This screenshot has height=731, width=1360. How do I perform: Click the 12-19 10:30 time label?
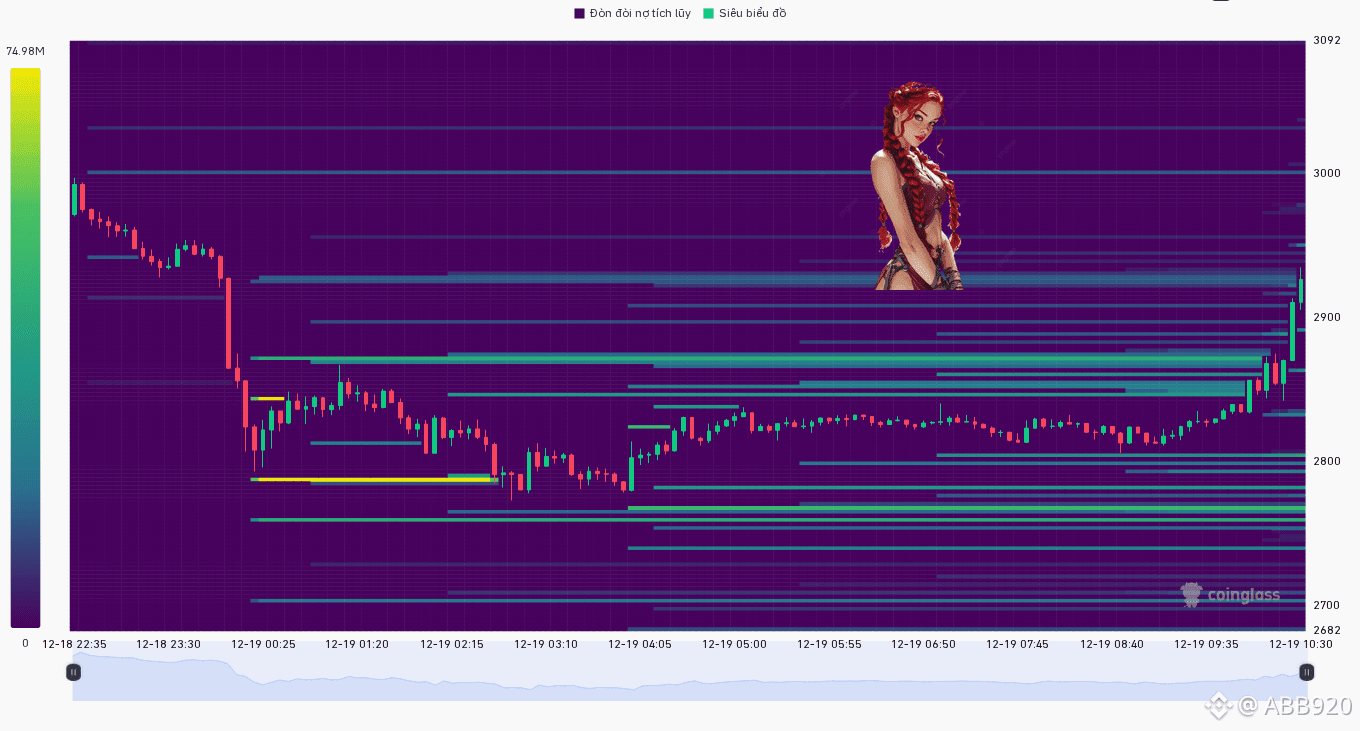coord(1301,644)
